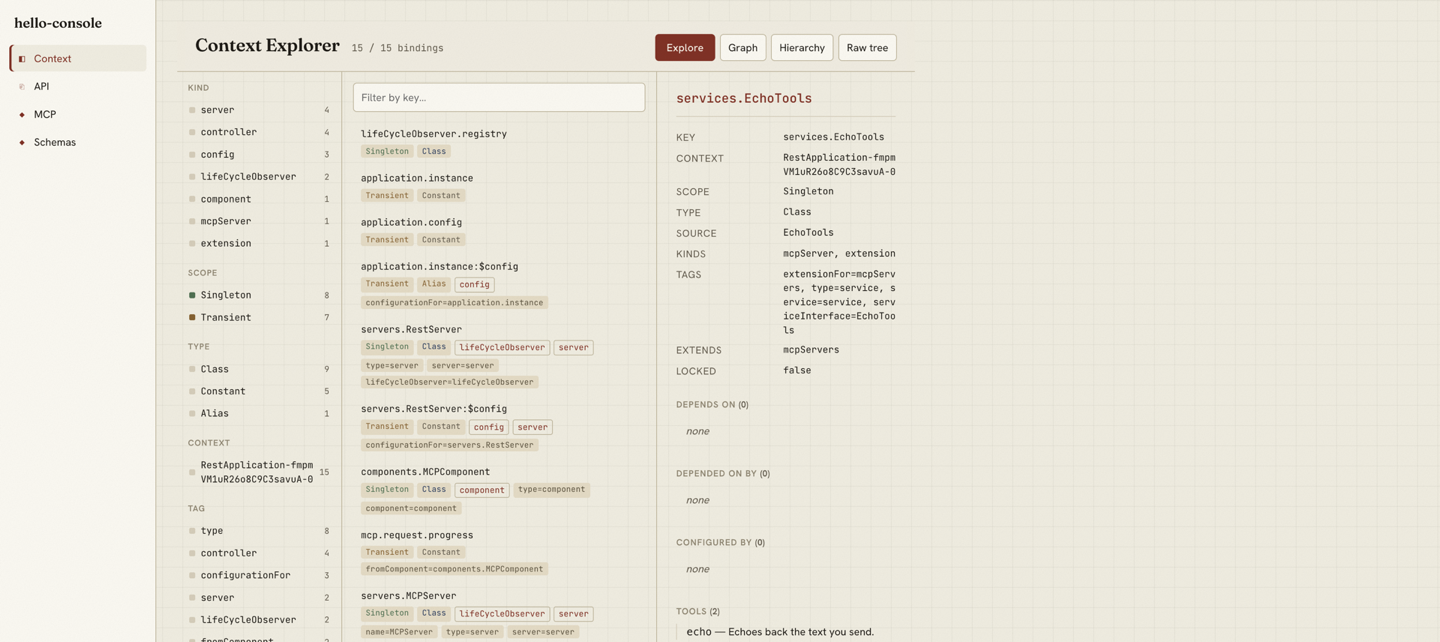Toggle the Constant type filter
This screenshot has width=1440, height=642.
pyautogui.click(x=259, y=391)
